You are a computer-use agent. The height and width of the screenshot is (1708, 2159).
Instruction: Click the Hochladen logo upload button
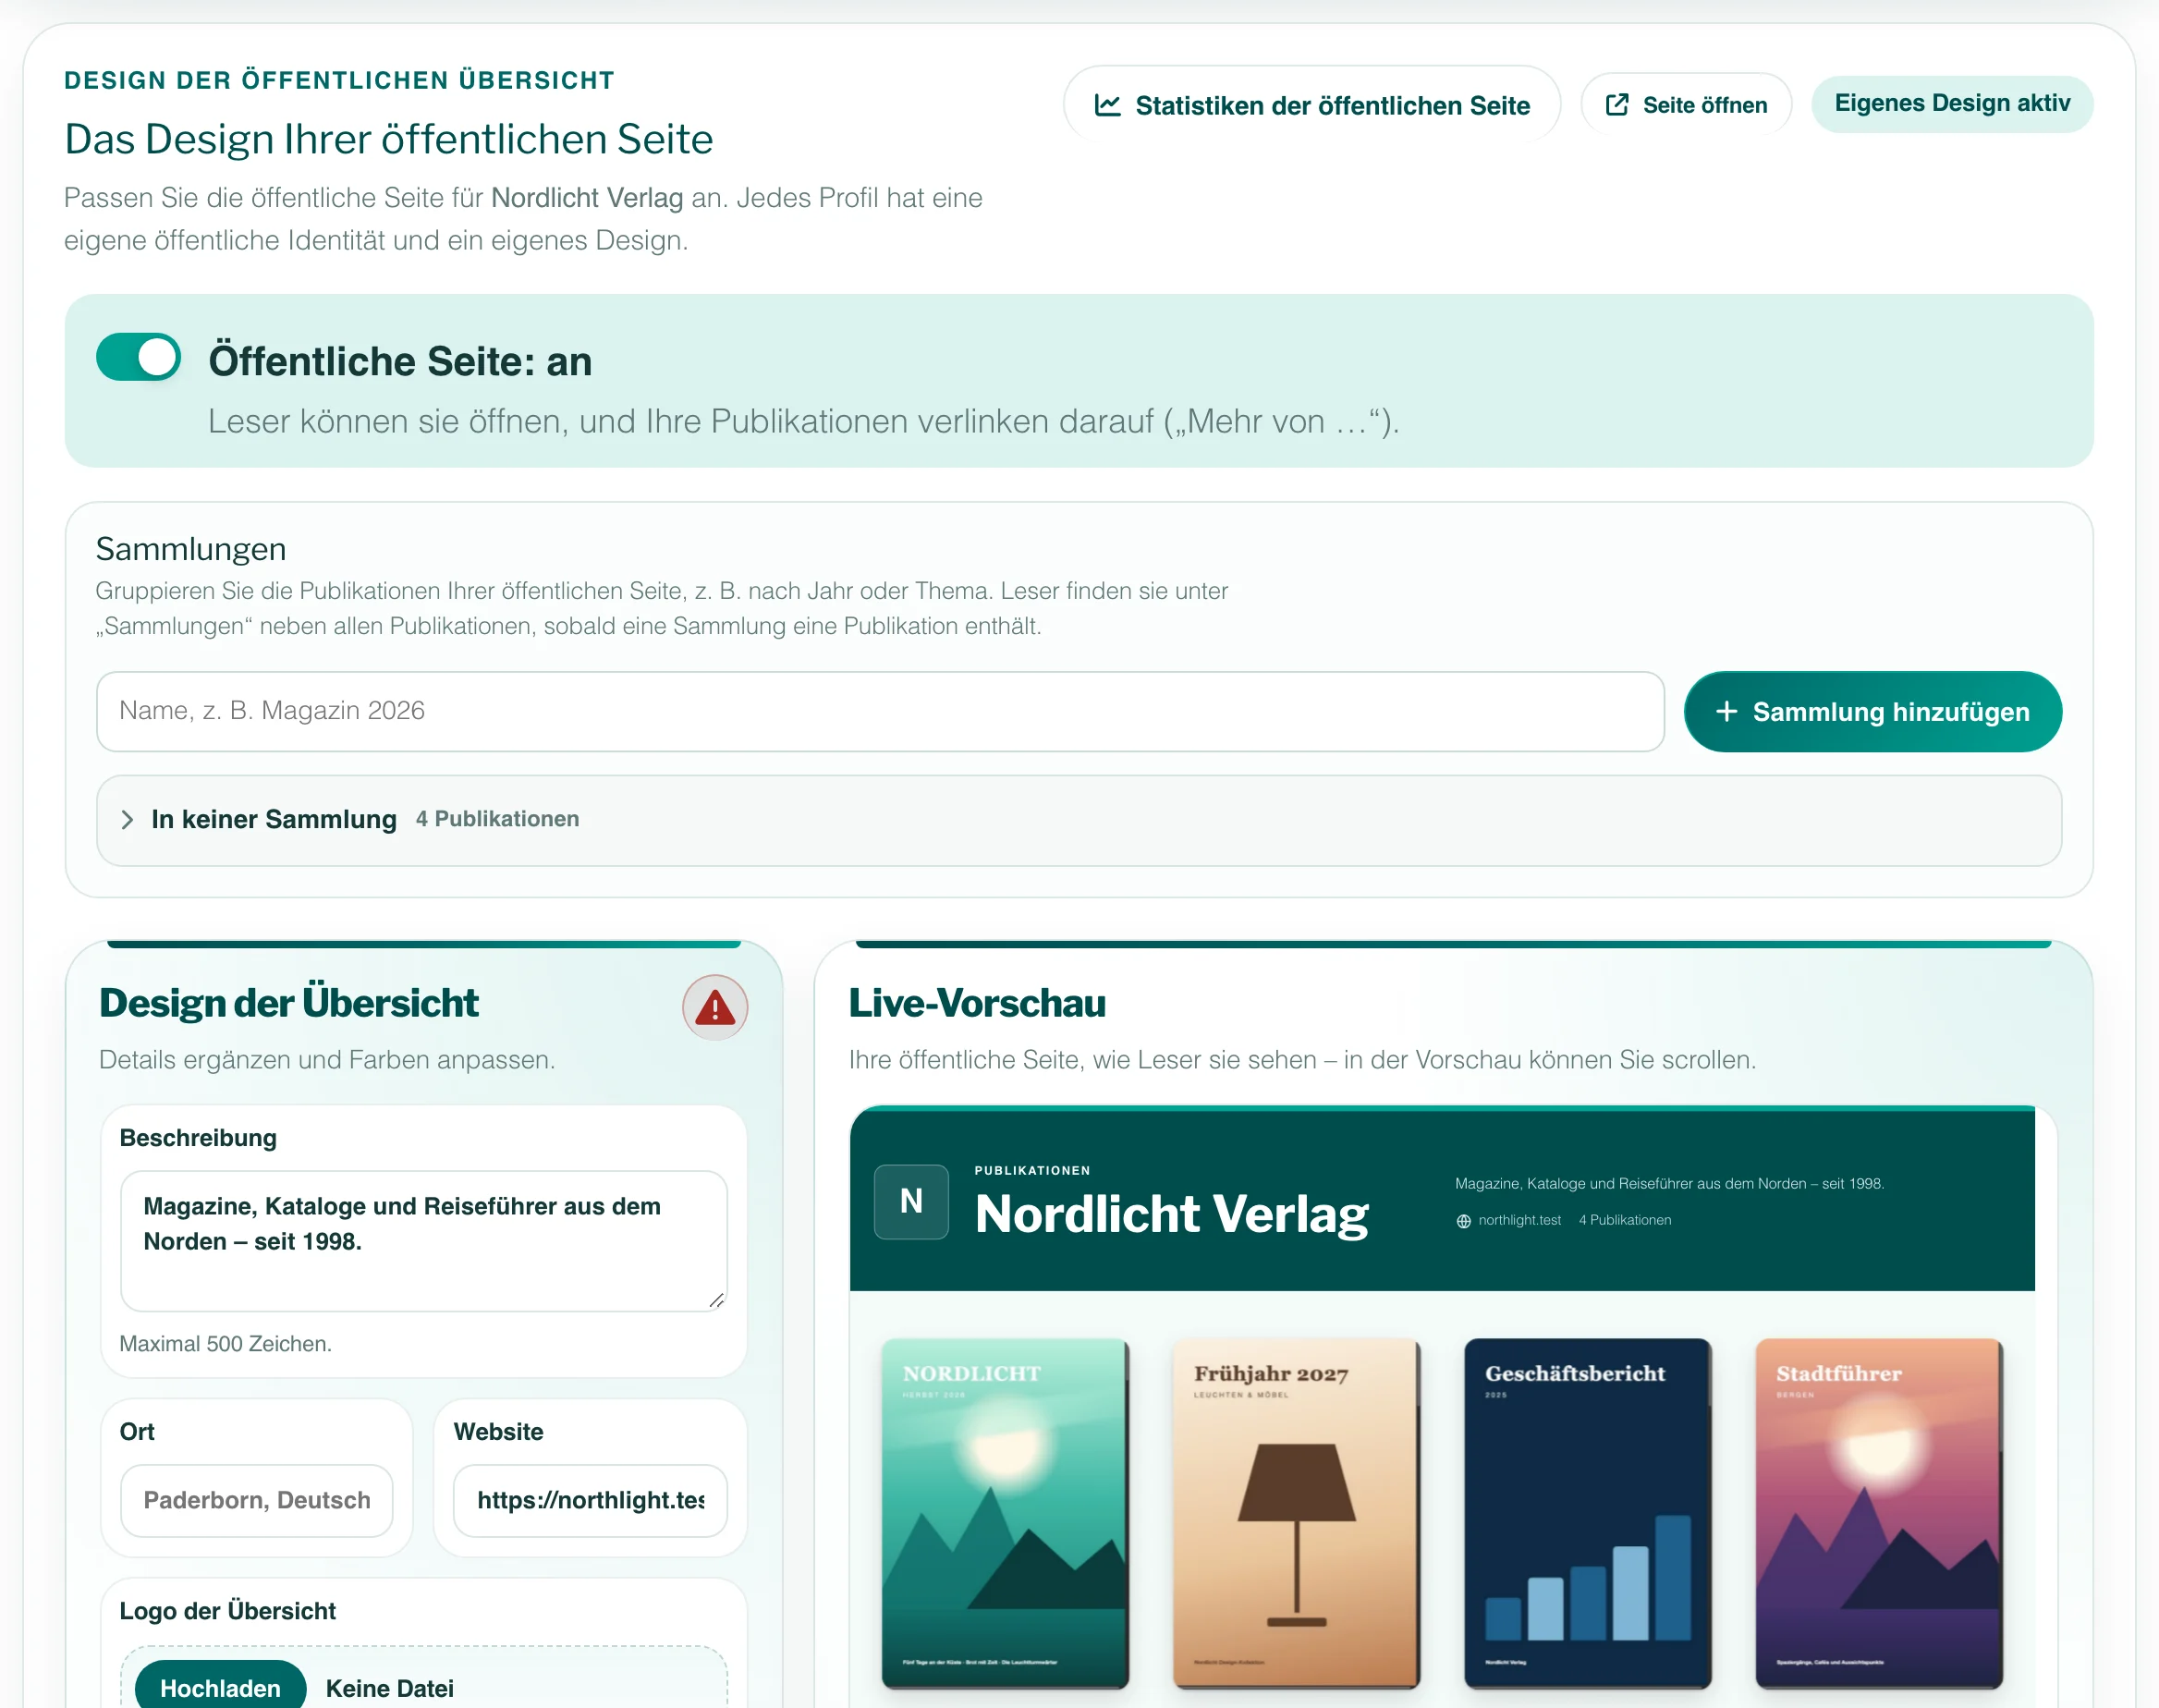[x=220, y=1687]
